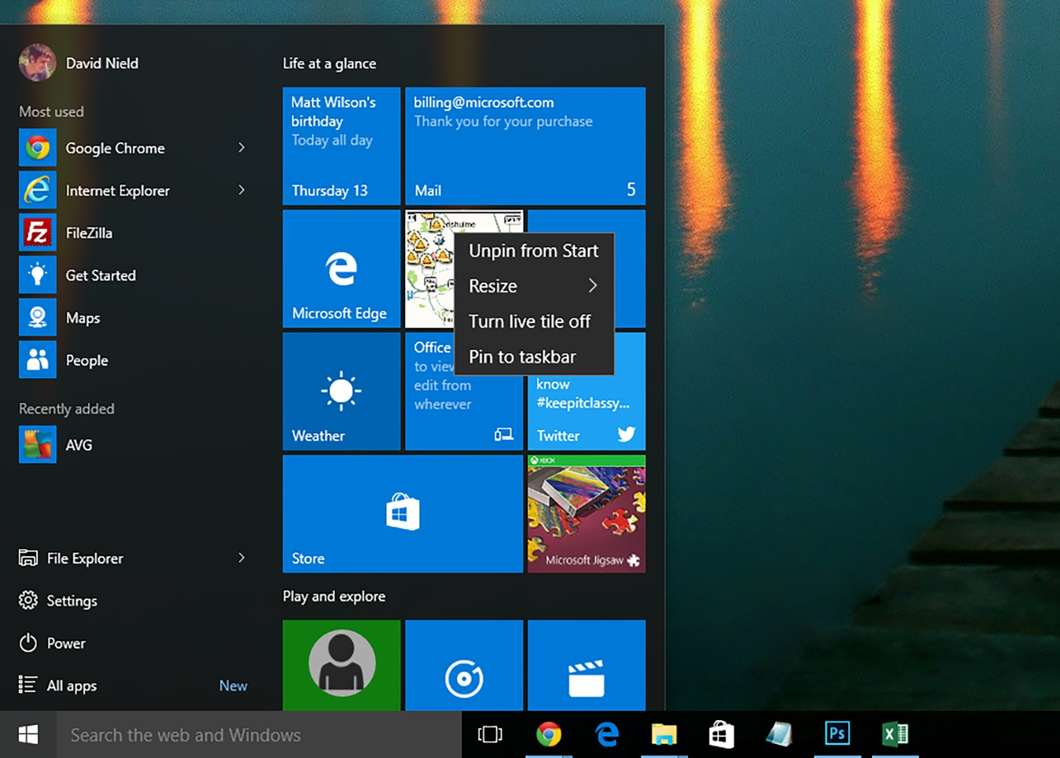Show All apps list
The height and width of the screenshot is (758, 1060).
tap(72, 686)
